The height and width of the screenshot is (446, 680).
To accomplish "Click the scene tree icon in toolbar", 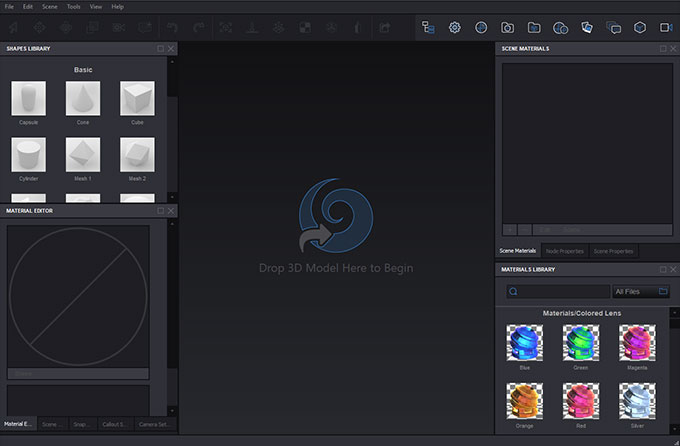I will click(x=428, y=27).
